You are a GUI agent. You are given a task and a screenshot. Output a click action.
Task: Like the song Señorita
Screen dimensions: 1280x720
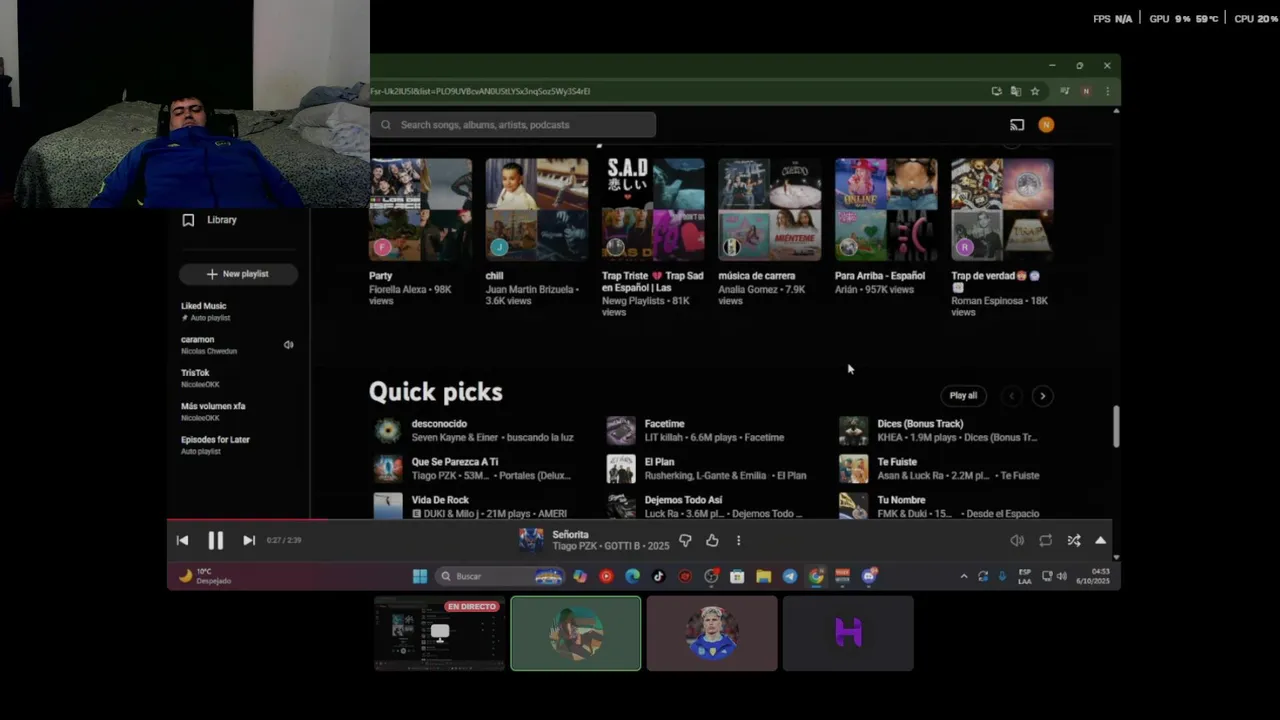(x=712, y=540)
